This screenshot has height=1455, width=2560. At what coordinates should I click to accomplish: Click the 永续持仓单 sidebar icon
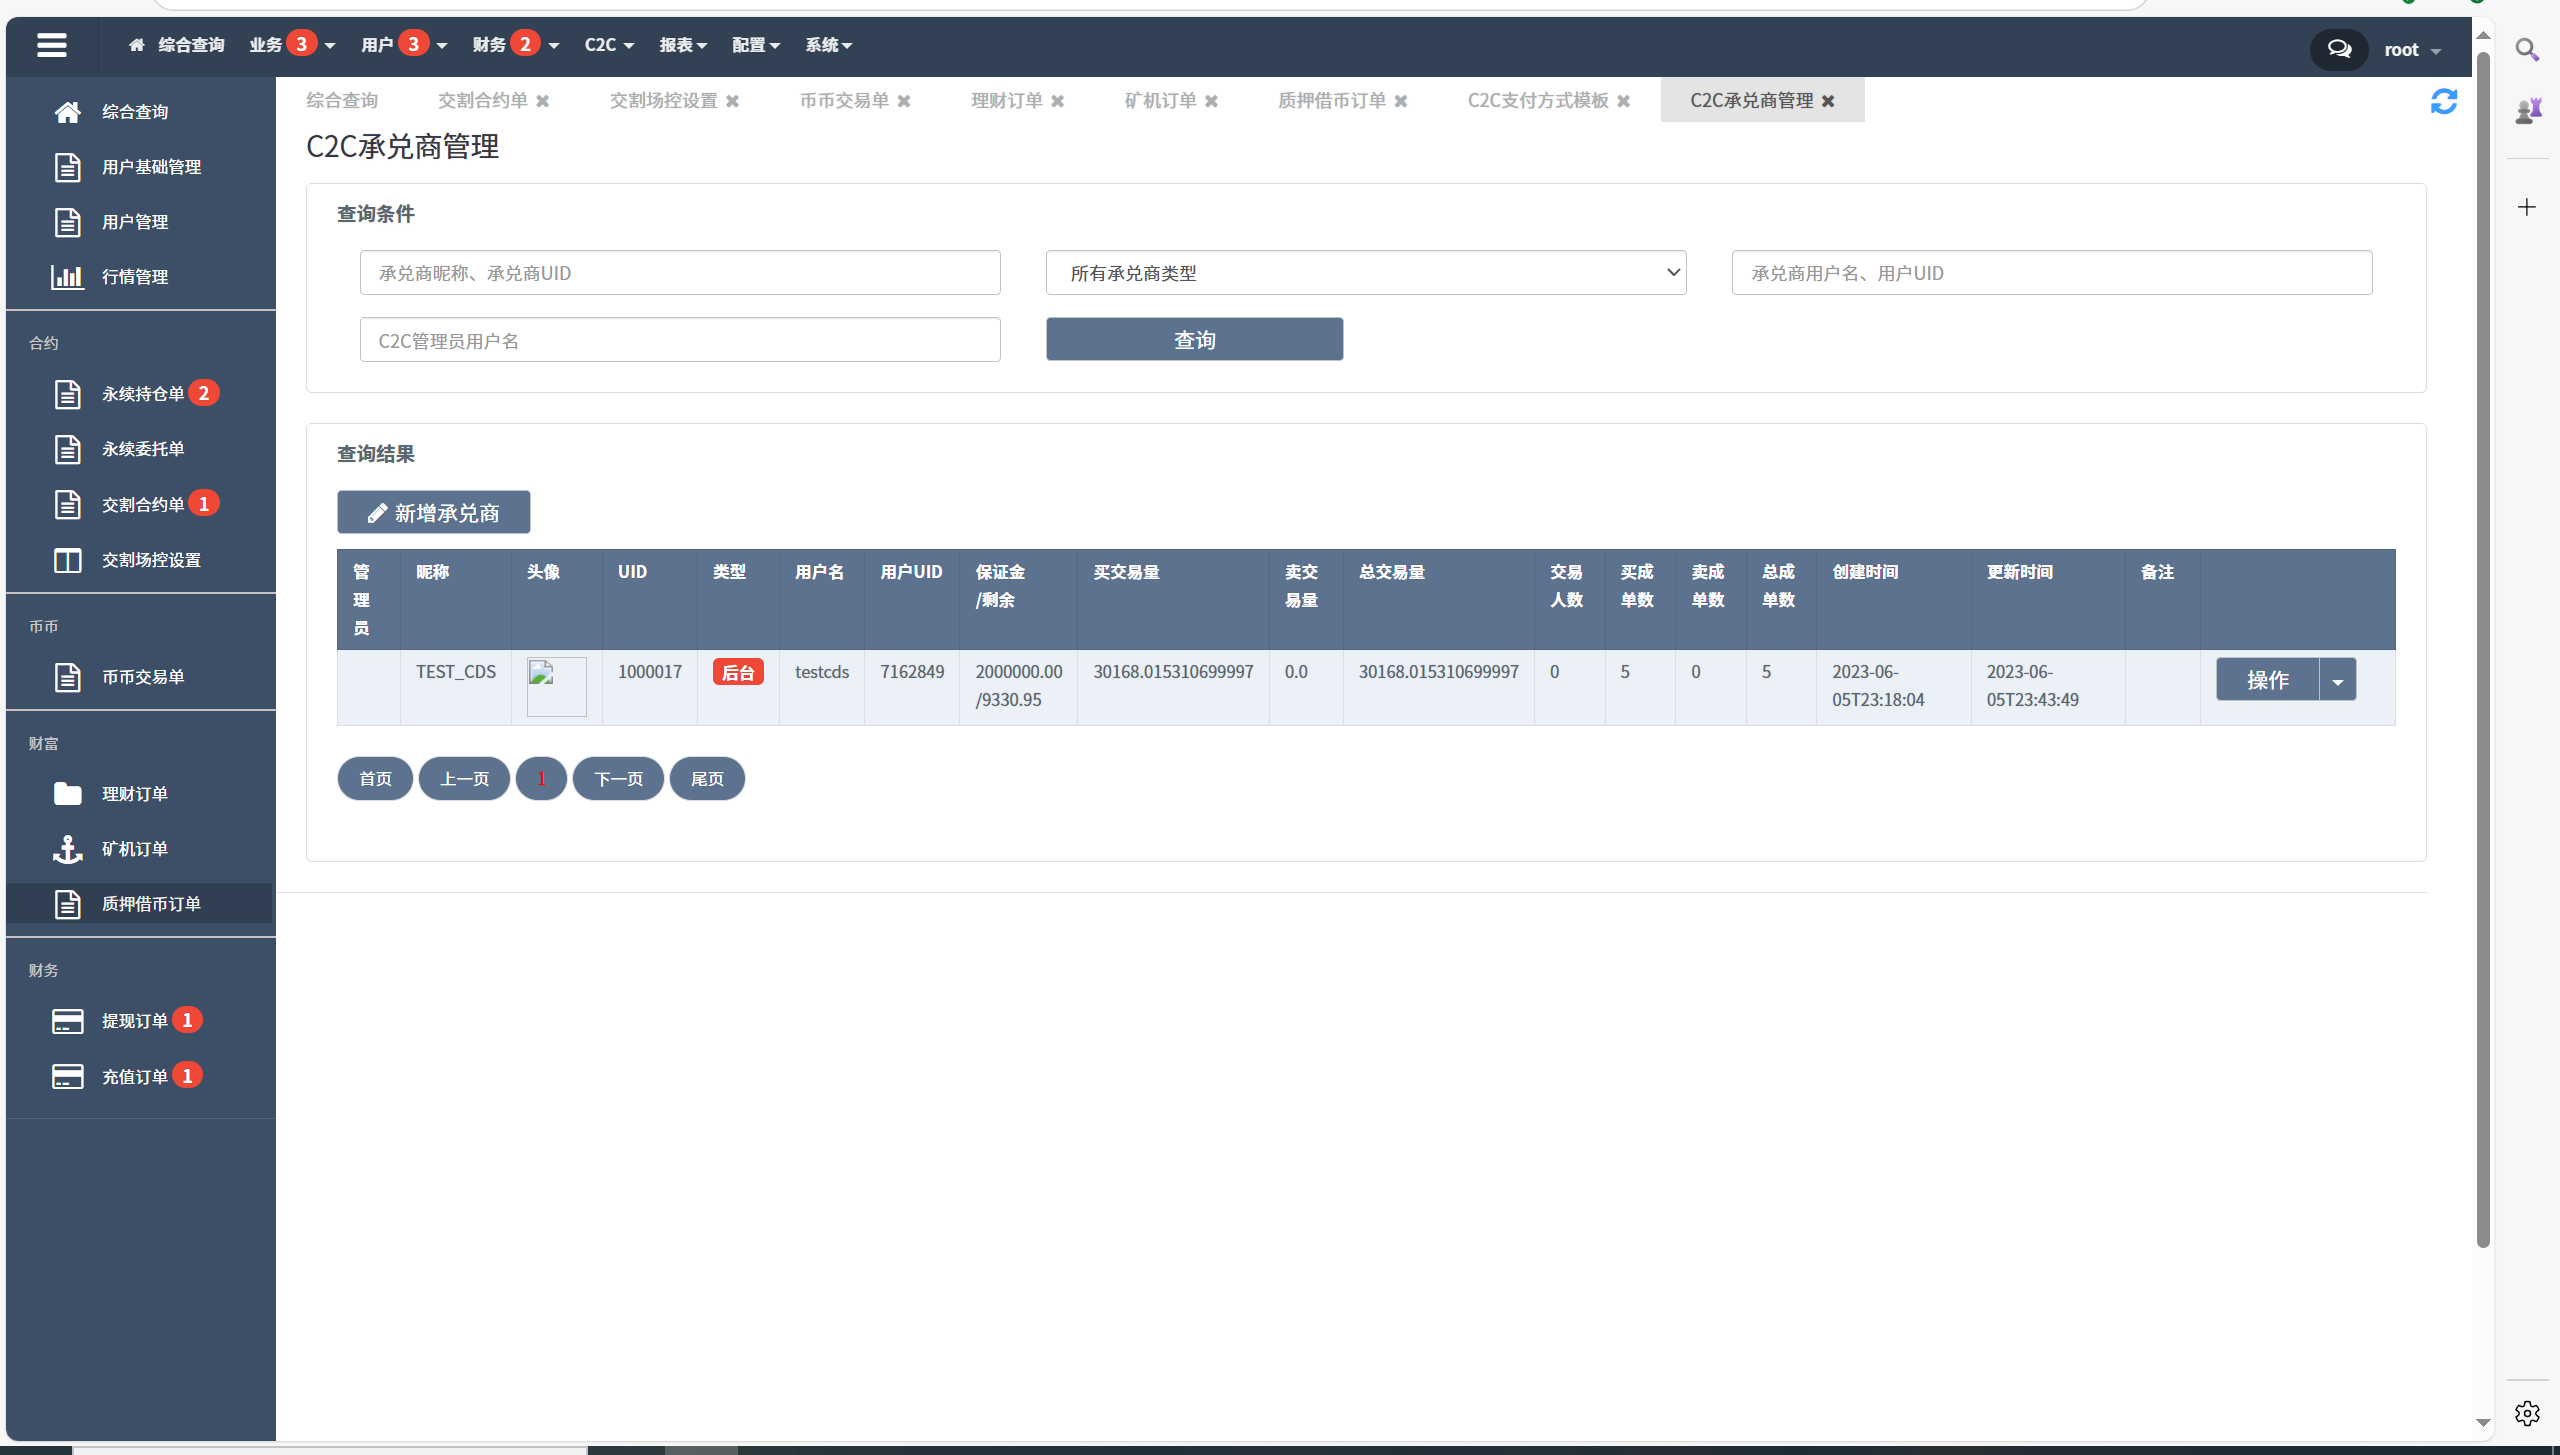[x=70, y=394]
